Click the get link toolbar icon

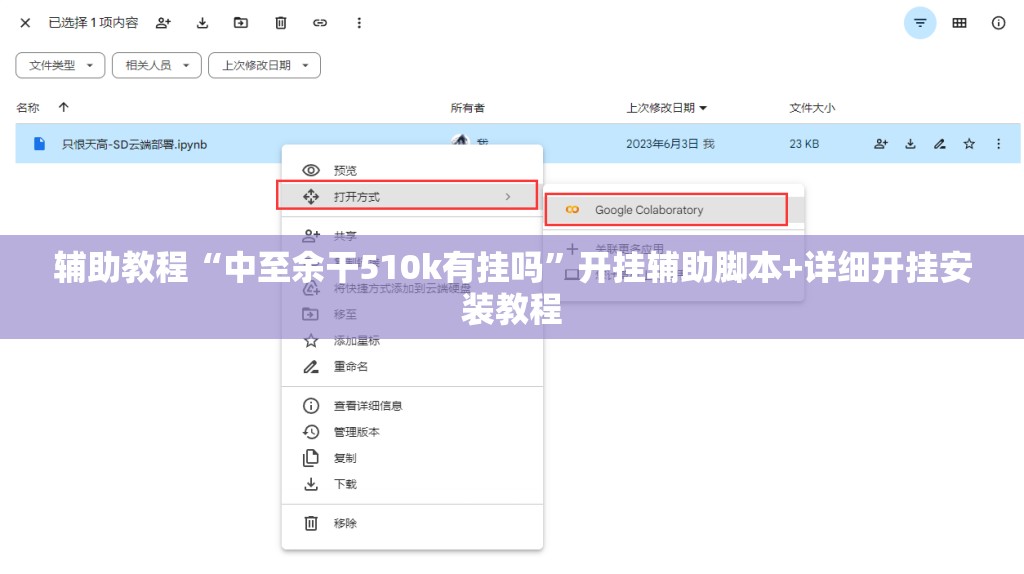point(319,23)
